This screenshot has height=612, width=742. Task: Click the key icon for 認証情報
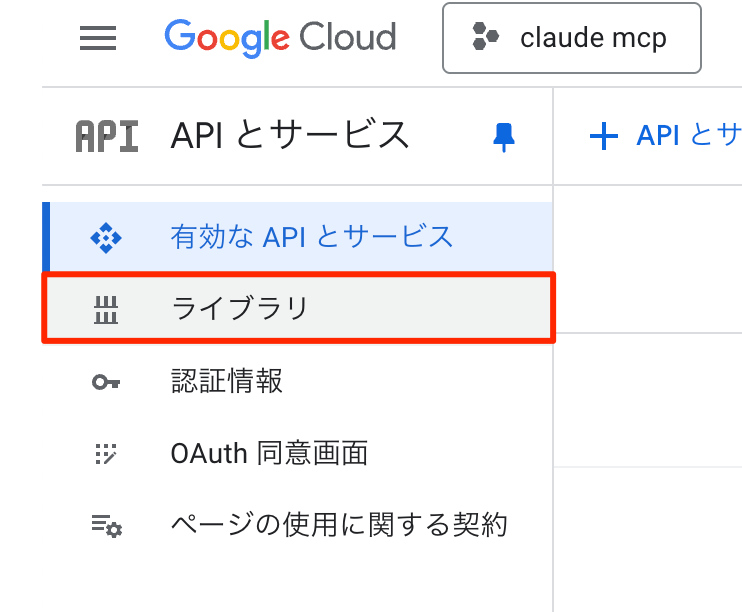tap(105, 381)
